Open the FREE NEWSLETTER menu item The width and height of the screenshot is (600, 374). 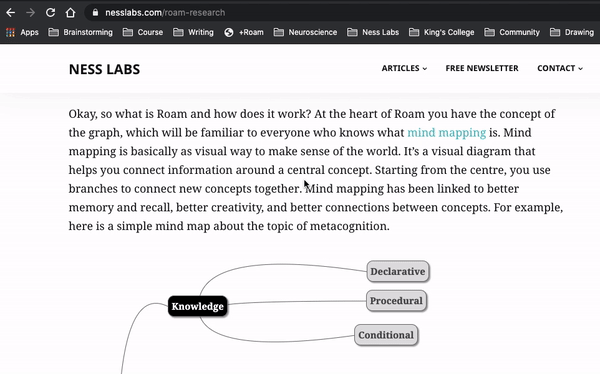pos(482,68)
